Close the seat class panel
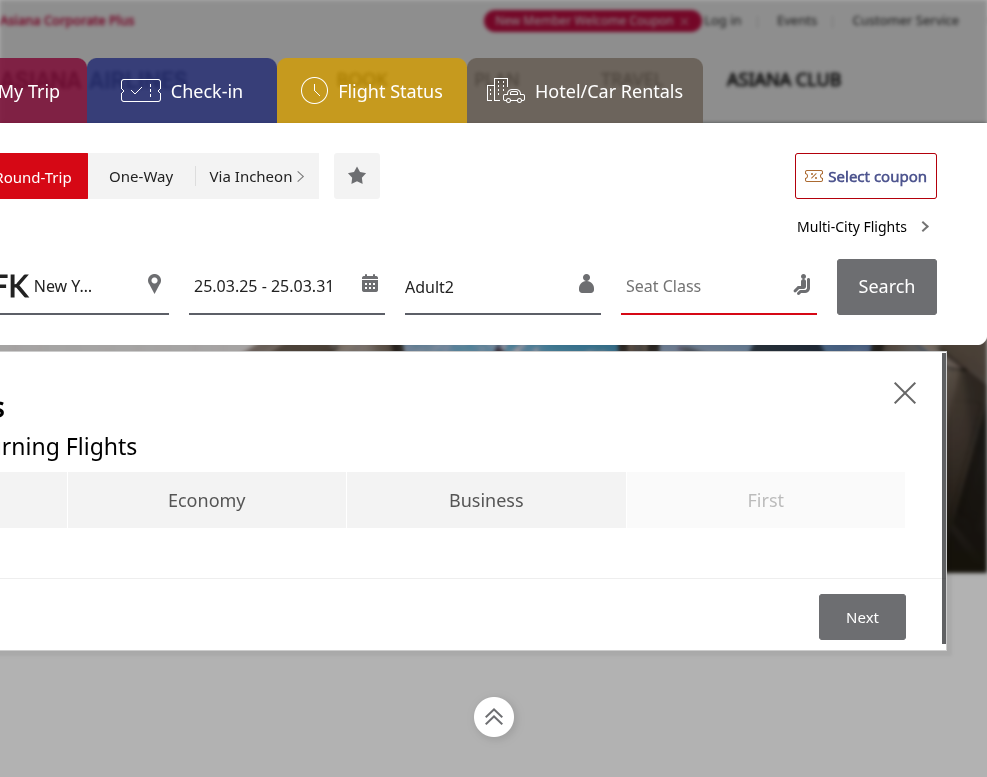This screenshot has width=987, height=777. point(905,393)
